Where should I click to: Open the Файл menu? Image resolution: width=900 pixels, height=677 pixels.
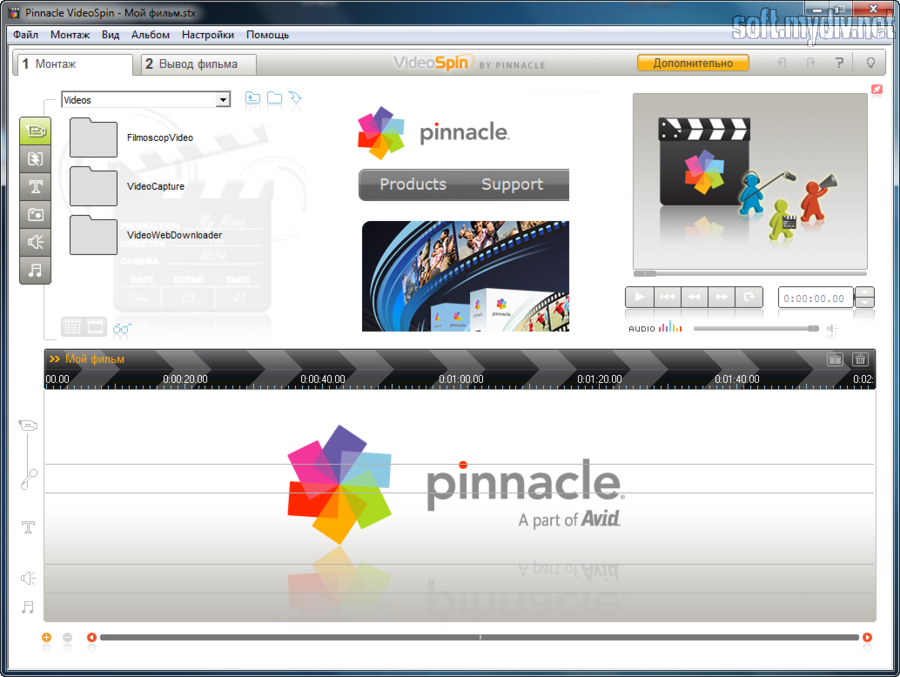pyautogui.click(x=26, y=34)
